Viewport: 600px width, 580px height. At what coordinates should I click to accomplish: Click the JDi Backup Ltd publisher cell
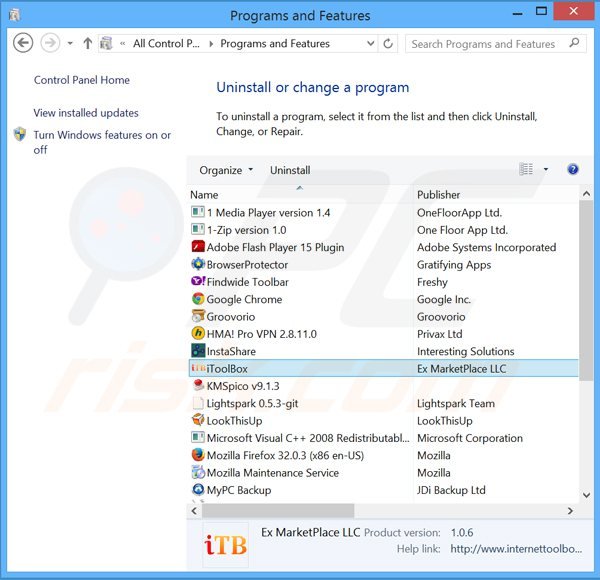tap(451, 490)
